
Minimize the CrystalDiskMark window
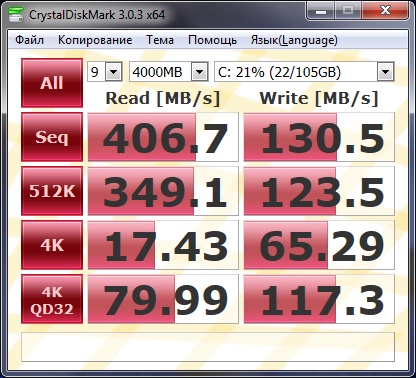(321, 11)
